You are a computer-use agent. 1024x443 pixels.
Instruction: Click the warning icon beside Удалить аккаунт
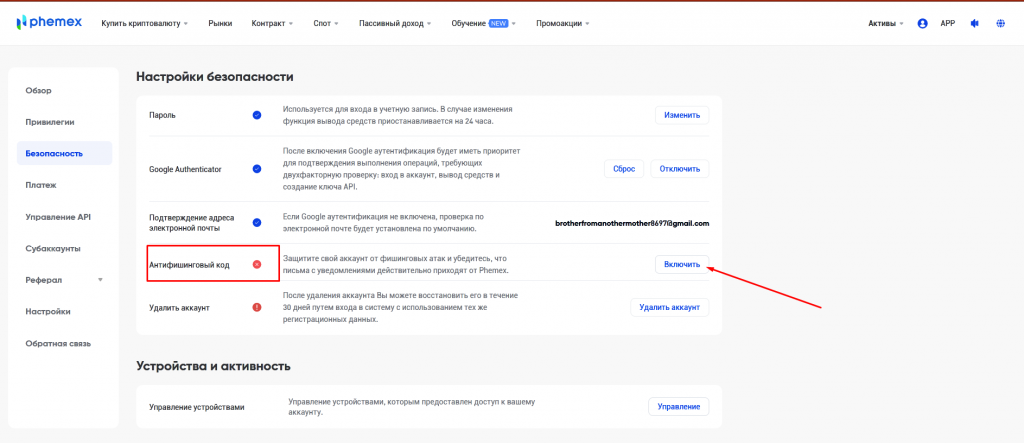(x=257, y=307)
